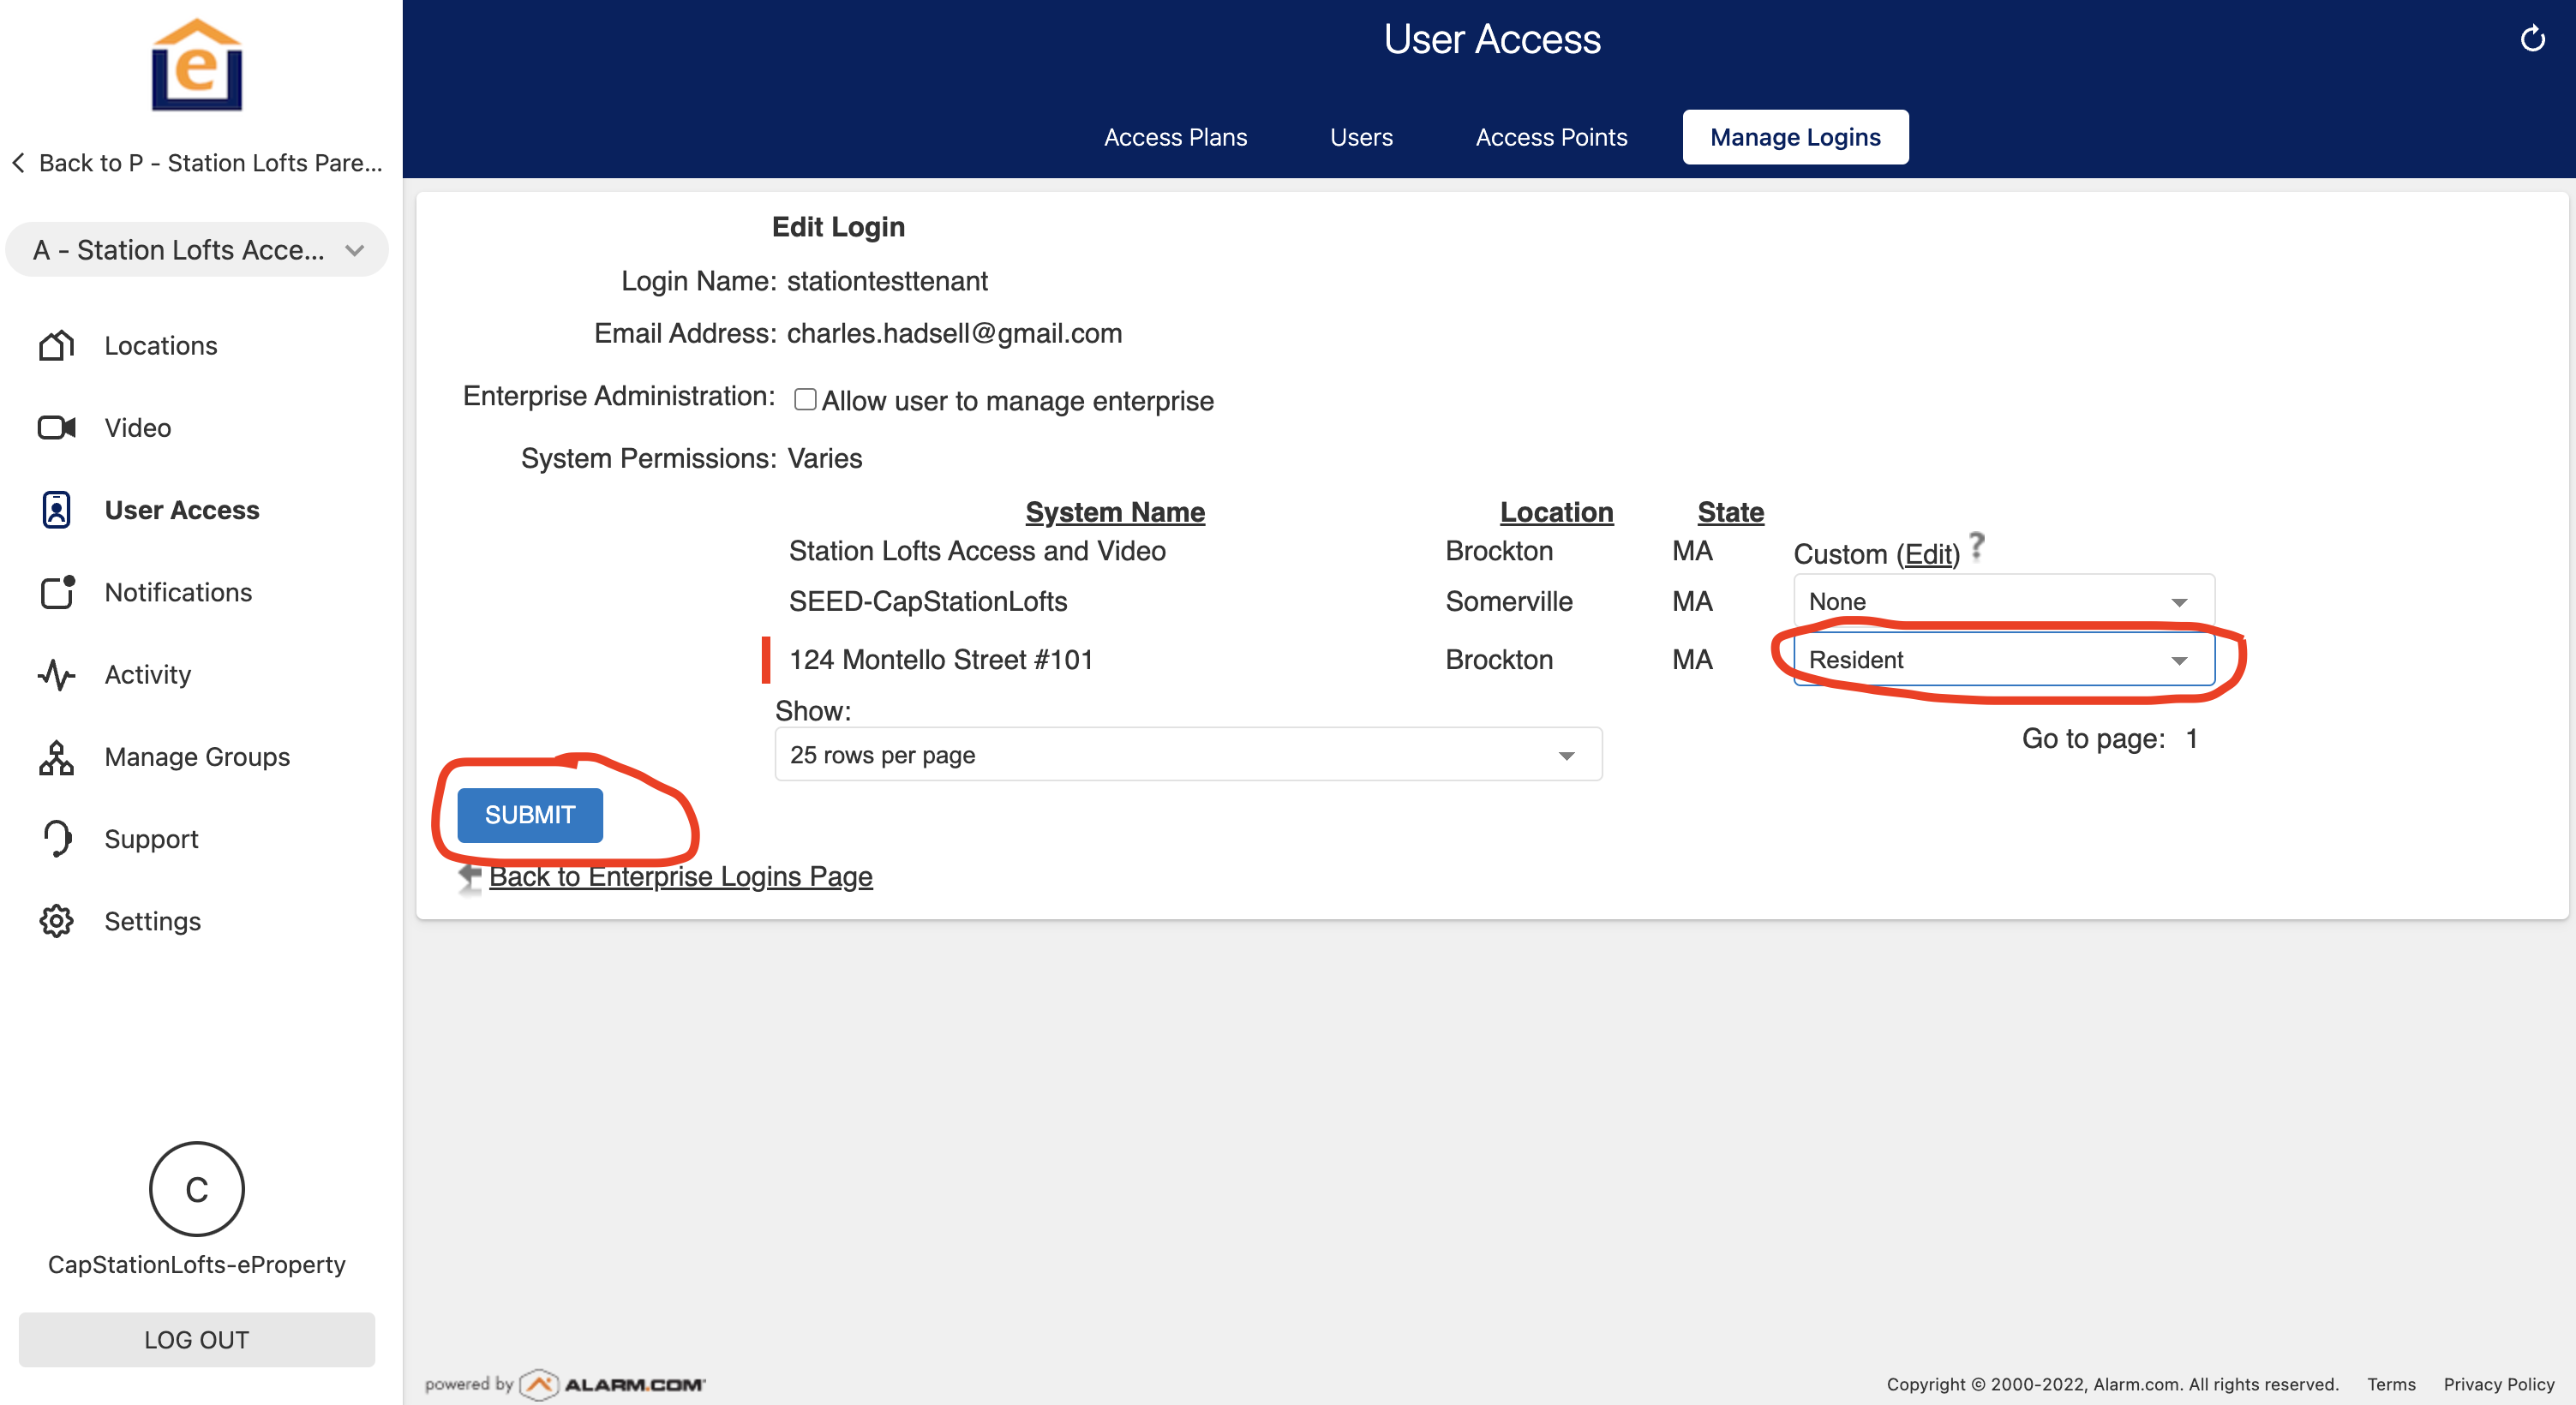The width and height of the screenshot is (2576, 1405).
Task: Select the Manage Logins tab
Action: (x=1795, y=137)
